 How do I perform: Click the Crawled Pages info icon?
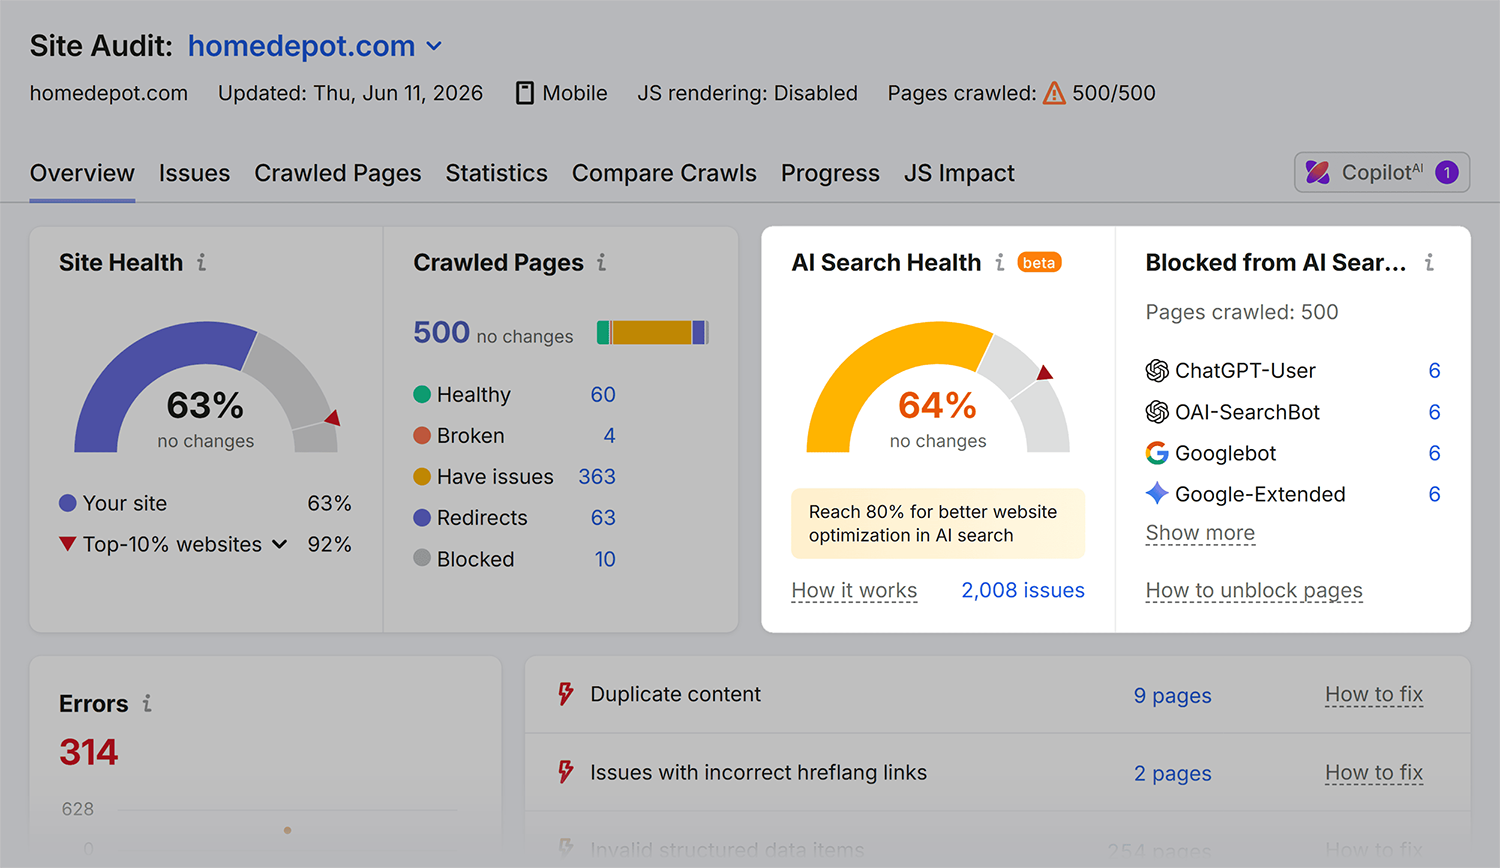point(602,262)
